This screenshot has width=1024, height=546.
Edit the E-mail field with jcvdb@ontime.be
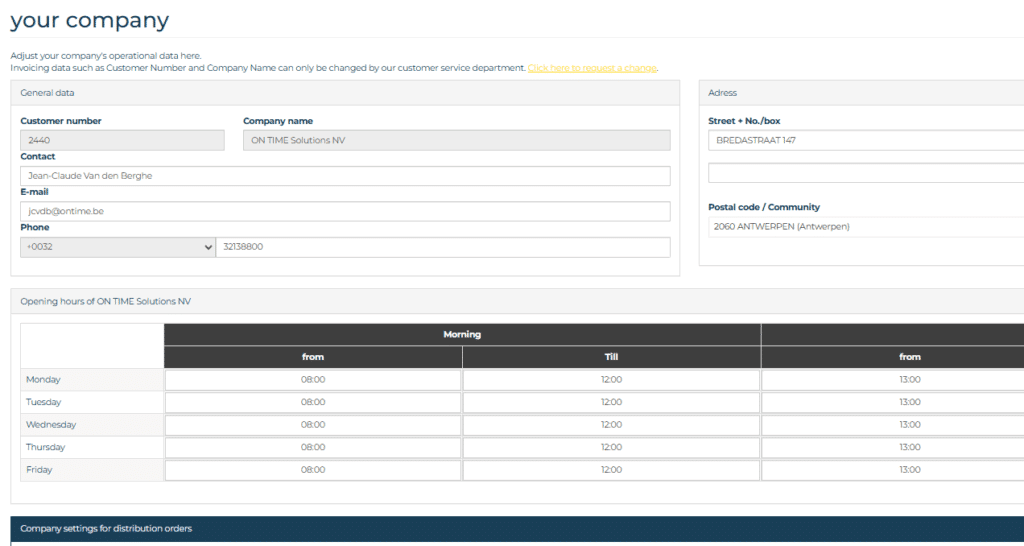[x=345, y=212]
